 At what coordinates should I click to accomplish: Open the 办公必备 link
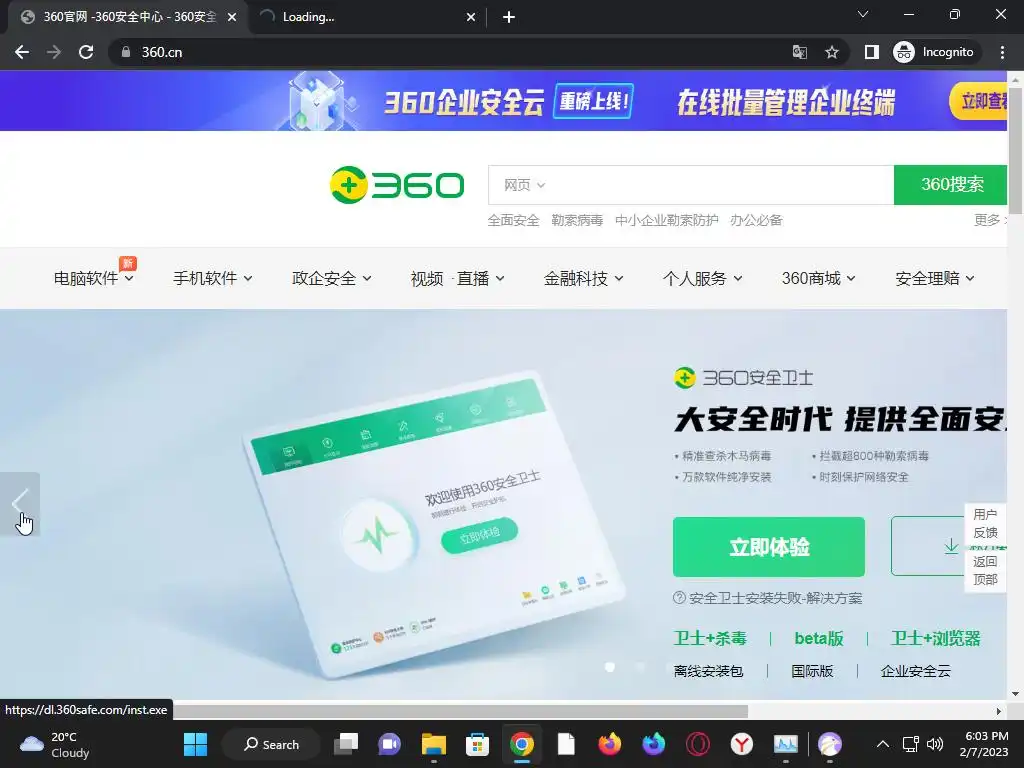coord(756,220)
